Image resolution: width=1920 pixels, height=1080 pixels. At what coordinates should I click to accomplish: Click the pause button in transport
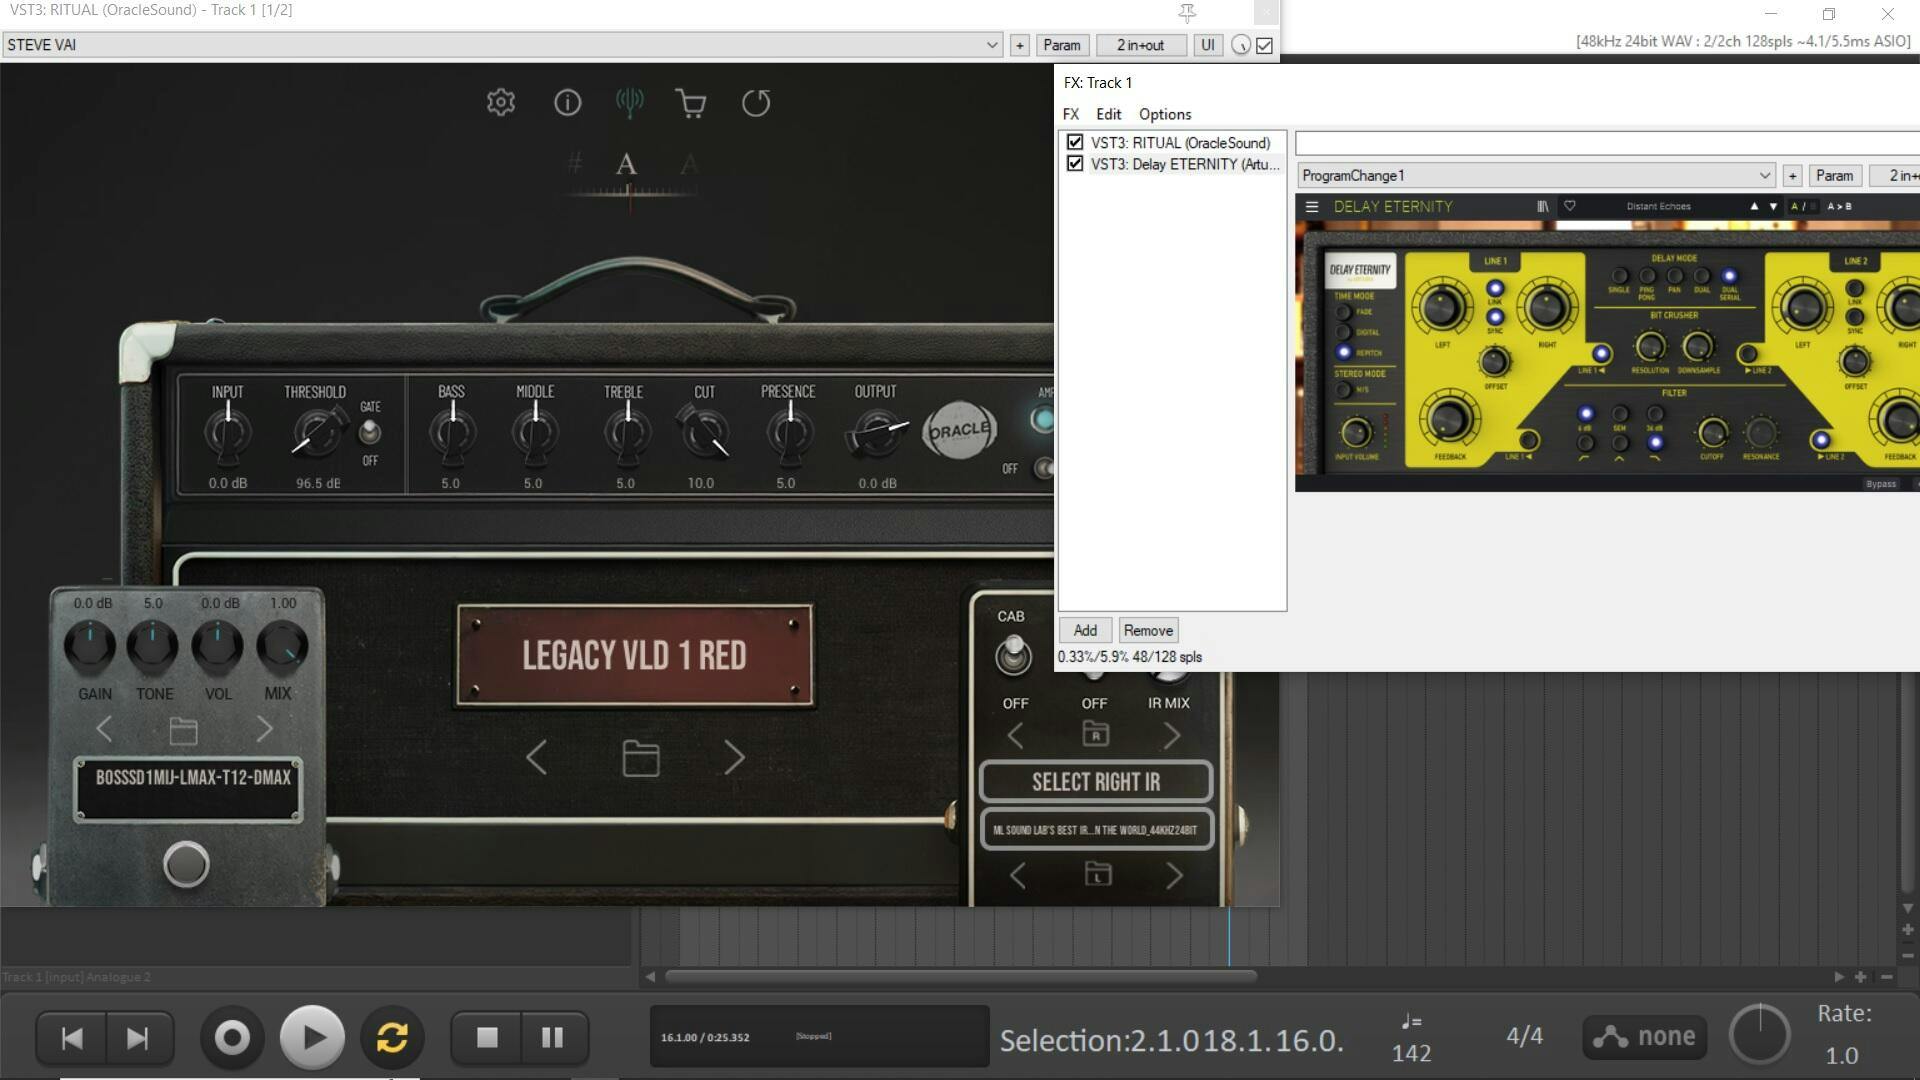[552, 1038]
